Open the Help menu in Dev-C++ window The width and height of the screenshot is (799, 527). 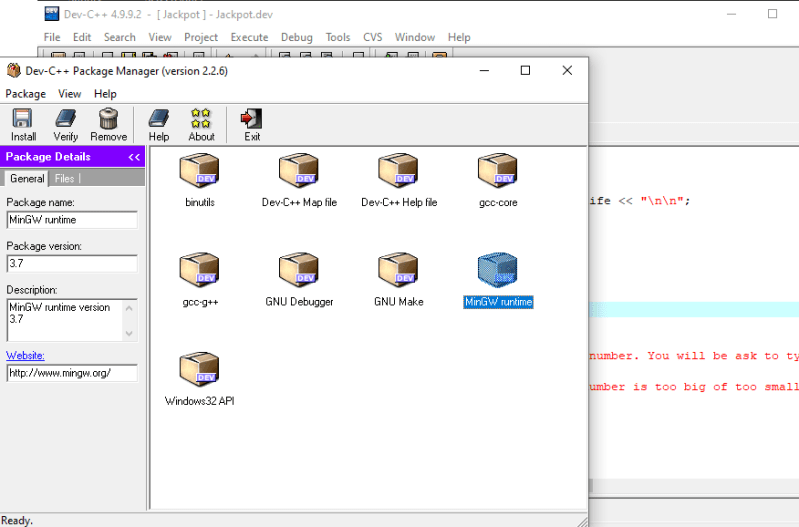(x=459, y=37)
